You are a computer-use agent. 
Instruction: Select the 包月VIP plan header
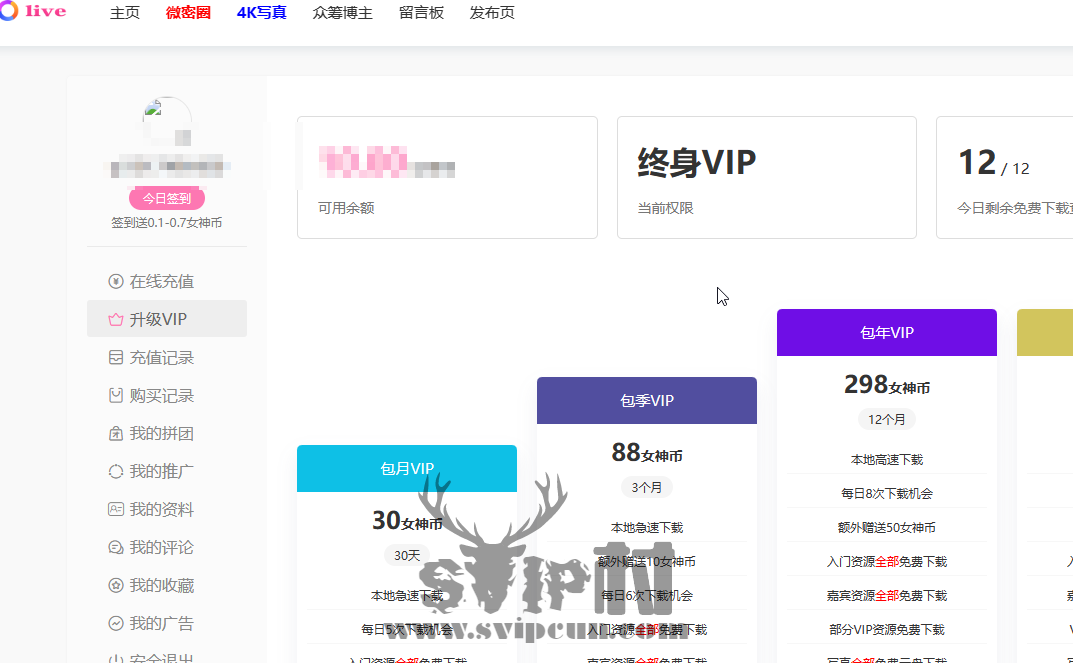407,469
